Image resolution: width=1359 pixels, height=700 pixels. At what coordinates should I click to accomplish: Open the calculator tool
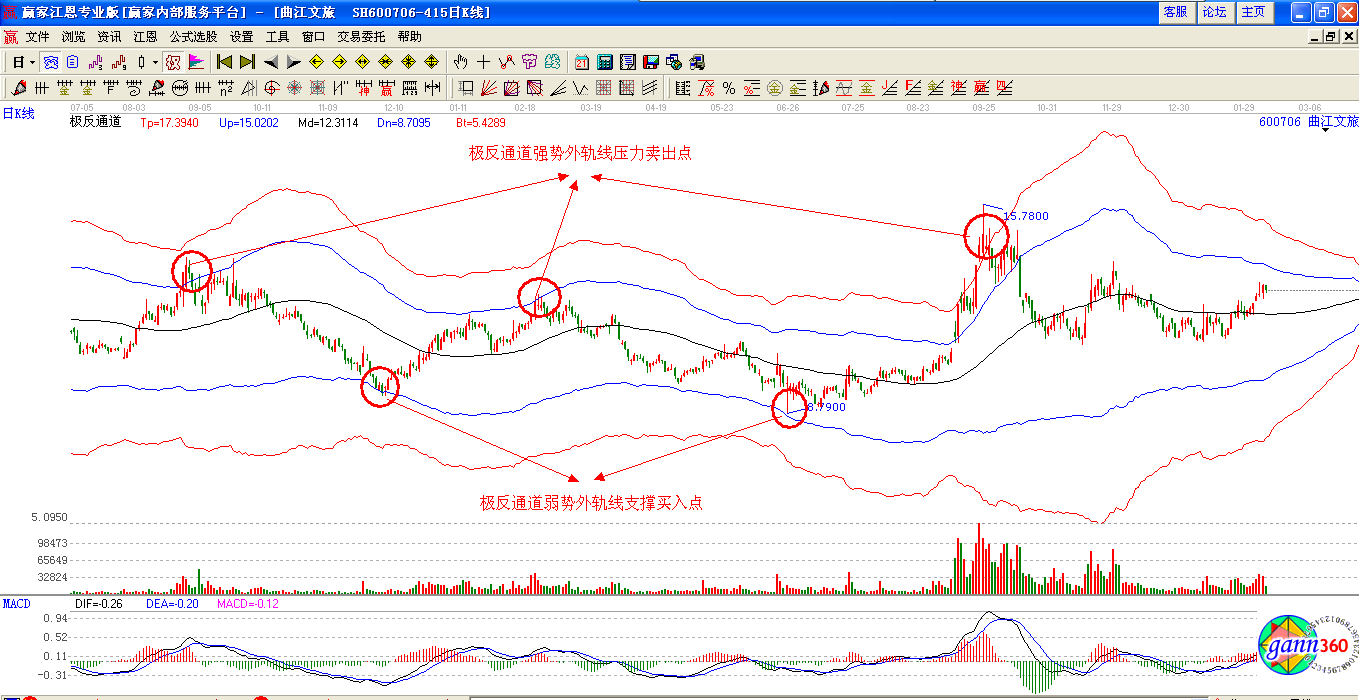pyautogui.click(x=604, y=62)
